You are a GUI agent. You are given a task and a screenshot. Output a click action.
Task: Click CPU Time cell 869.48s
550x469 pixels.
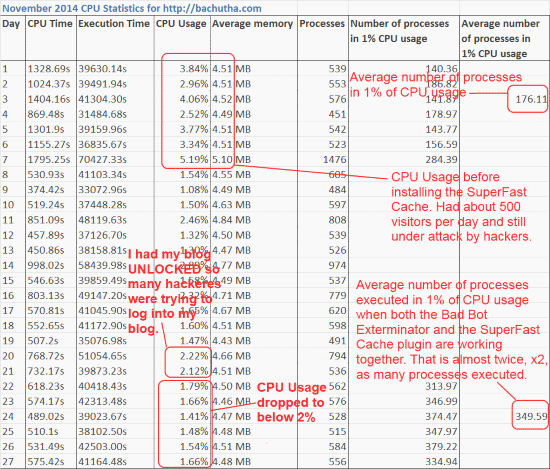coord(46,114)
